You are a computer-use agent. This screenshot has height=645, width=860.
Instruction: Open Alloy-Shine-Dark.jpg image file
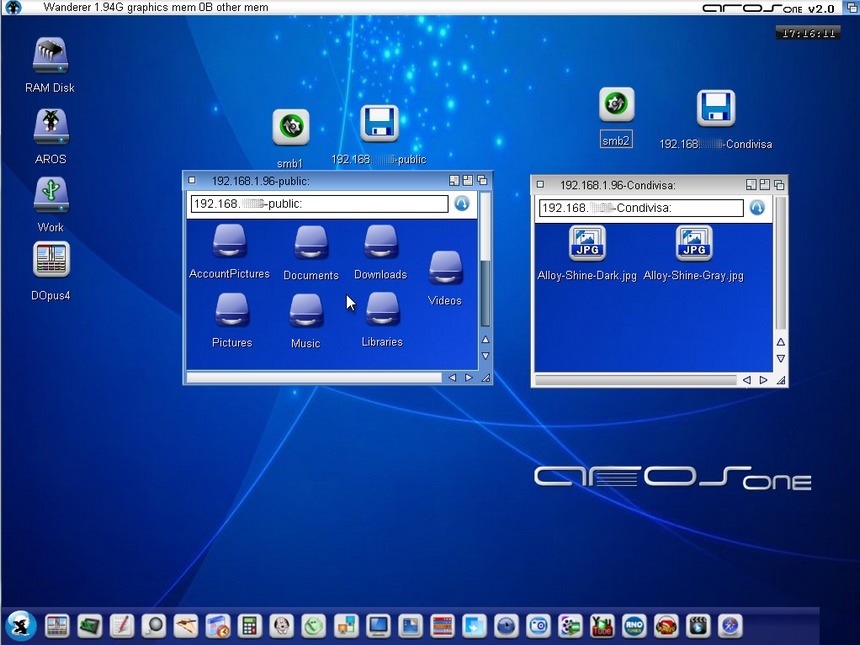(587, 243)
